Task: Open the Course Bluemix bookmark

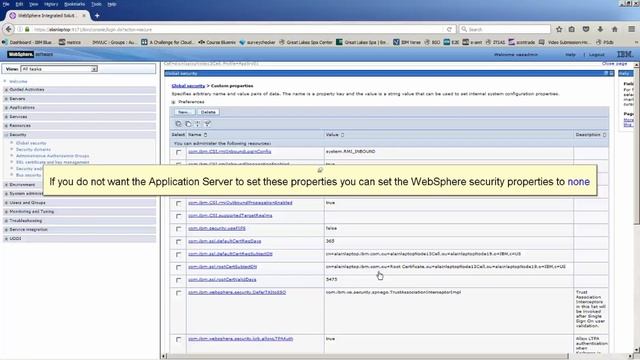Action: (x=217, y=42)
